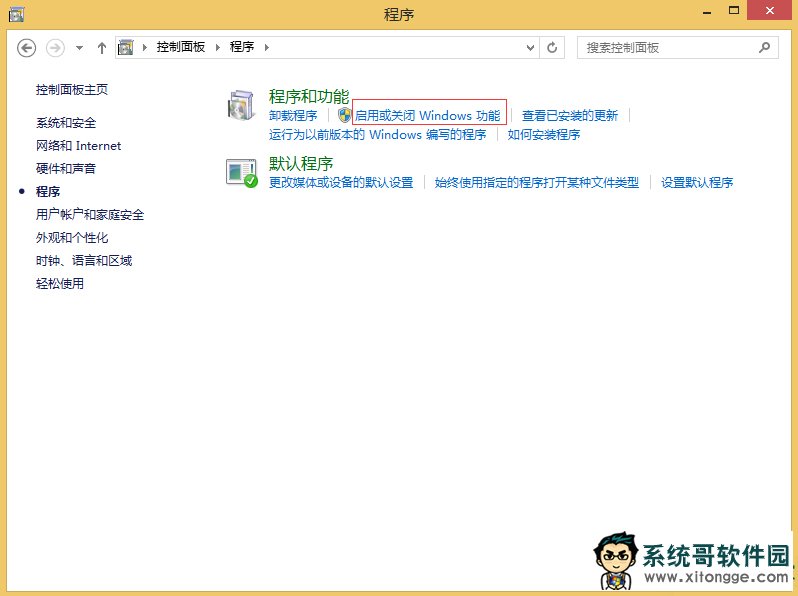
Task: Click the 如何安装程序 link
Action: (x=544, y=135)
